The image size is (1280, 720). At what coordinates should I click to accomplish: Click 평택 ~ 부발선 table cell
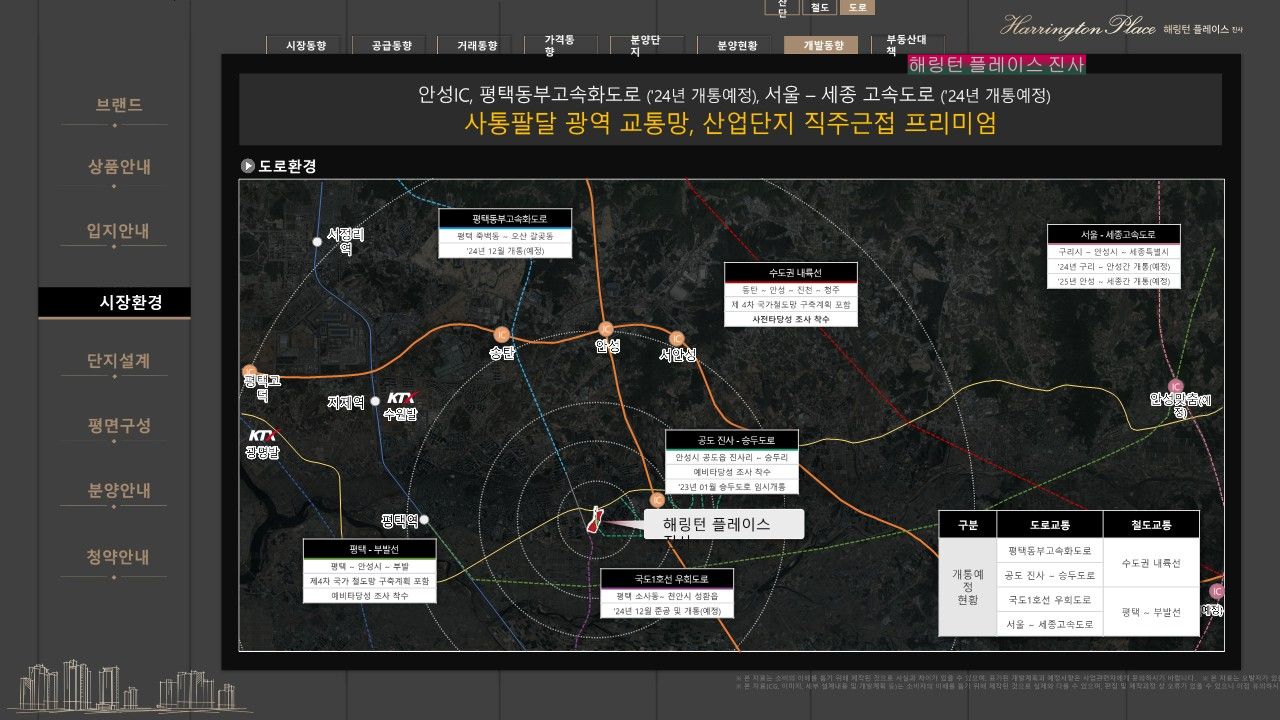tap(1151, 612)
